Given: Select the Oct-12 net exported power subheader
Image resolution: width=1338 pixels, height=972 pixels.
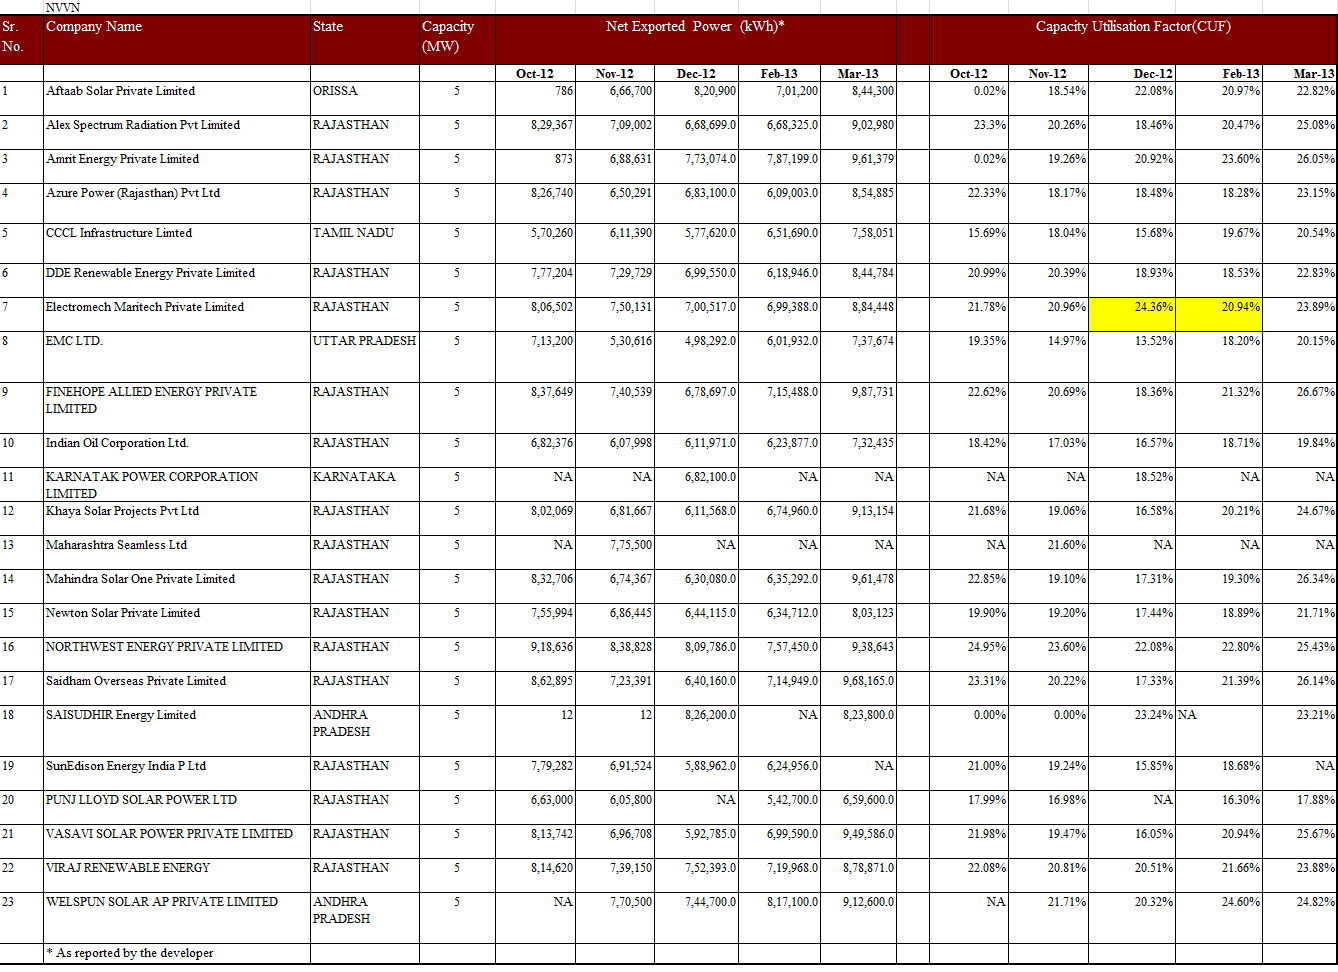Looking at the screenshot, I should (535, 74).
